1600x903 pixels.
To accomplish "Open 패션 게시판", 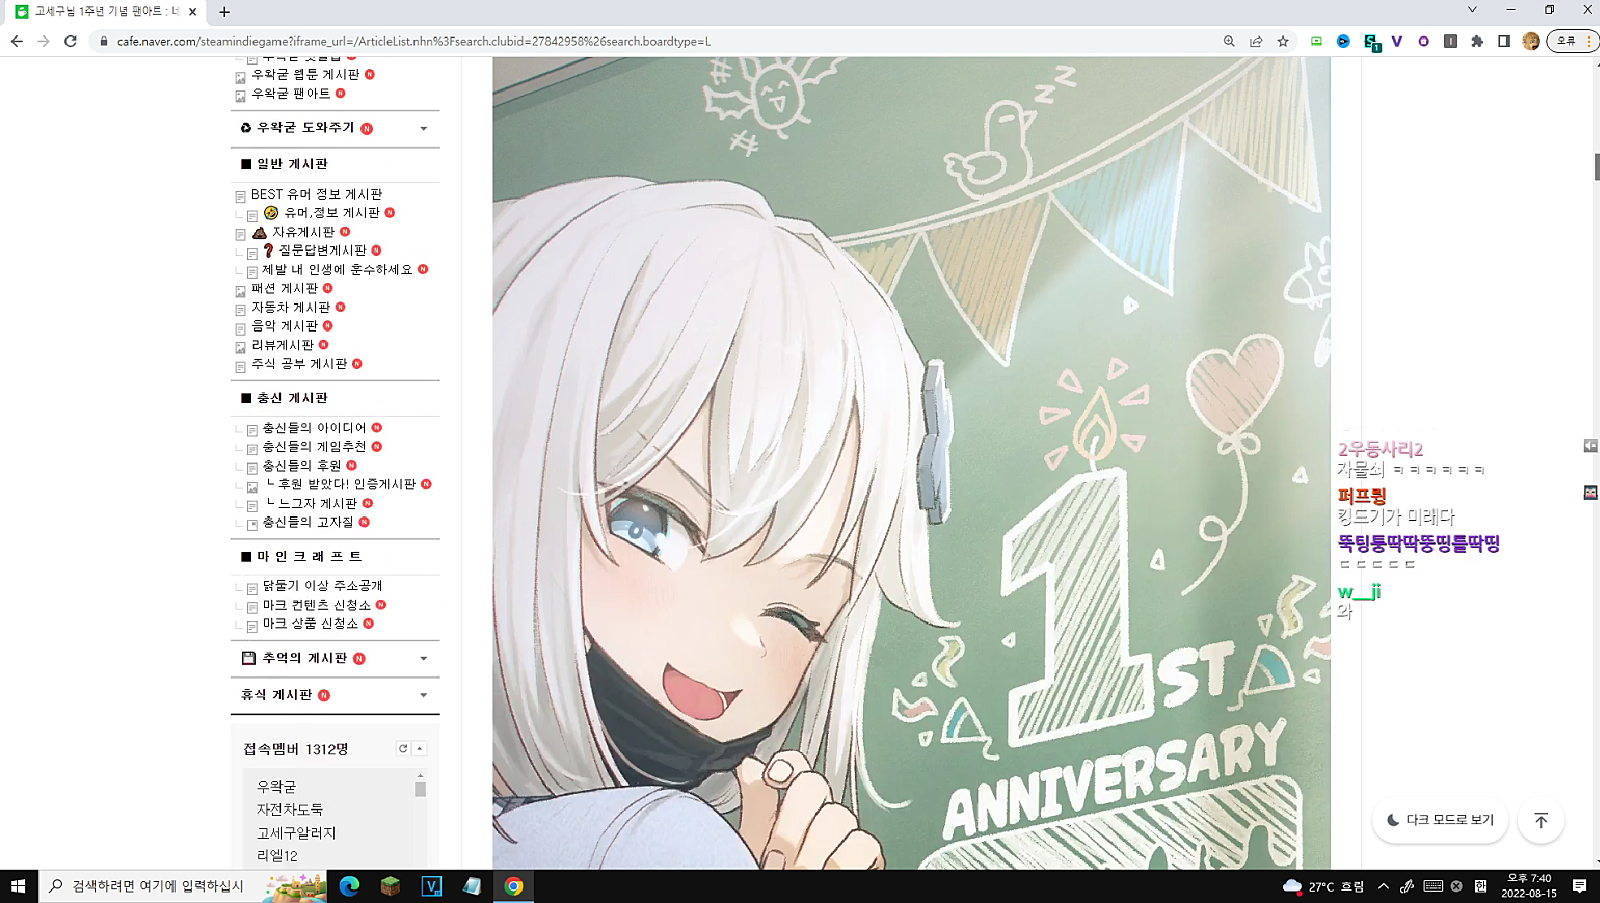I will tap(284, 288).
